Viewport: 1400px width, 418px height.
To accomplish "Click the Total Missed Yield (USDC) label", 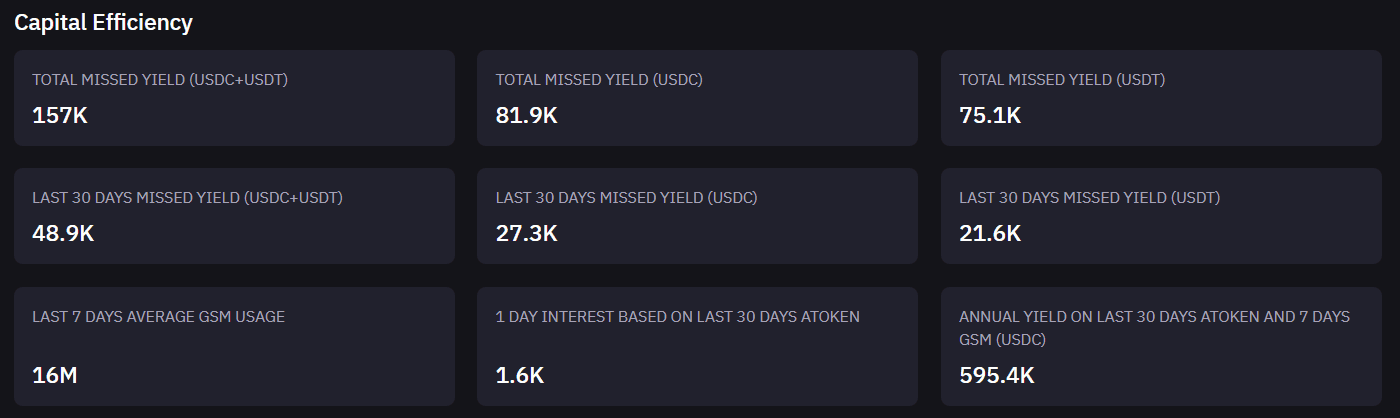I will pos(599,79).
